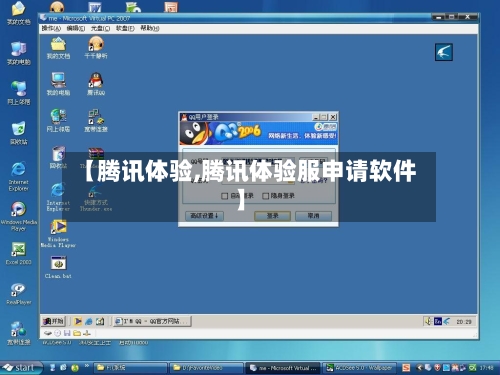Click Virtual PC shared folder status icon

point(77,333)
